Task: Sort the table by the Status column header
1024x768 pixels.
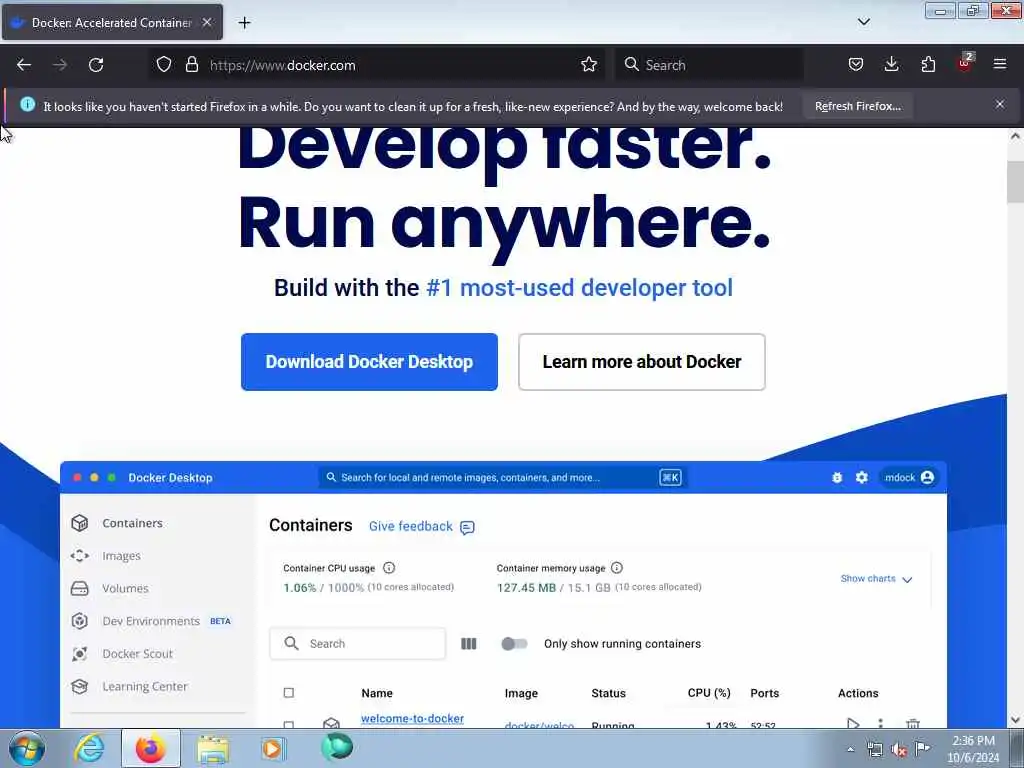Action: 608,693
